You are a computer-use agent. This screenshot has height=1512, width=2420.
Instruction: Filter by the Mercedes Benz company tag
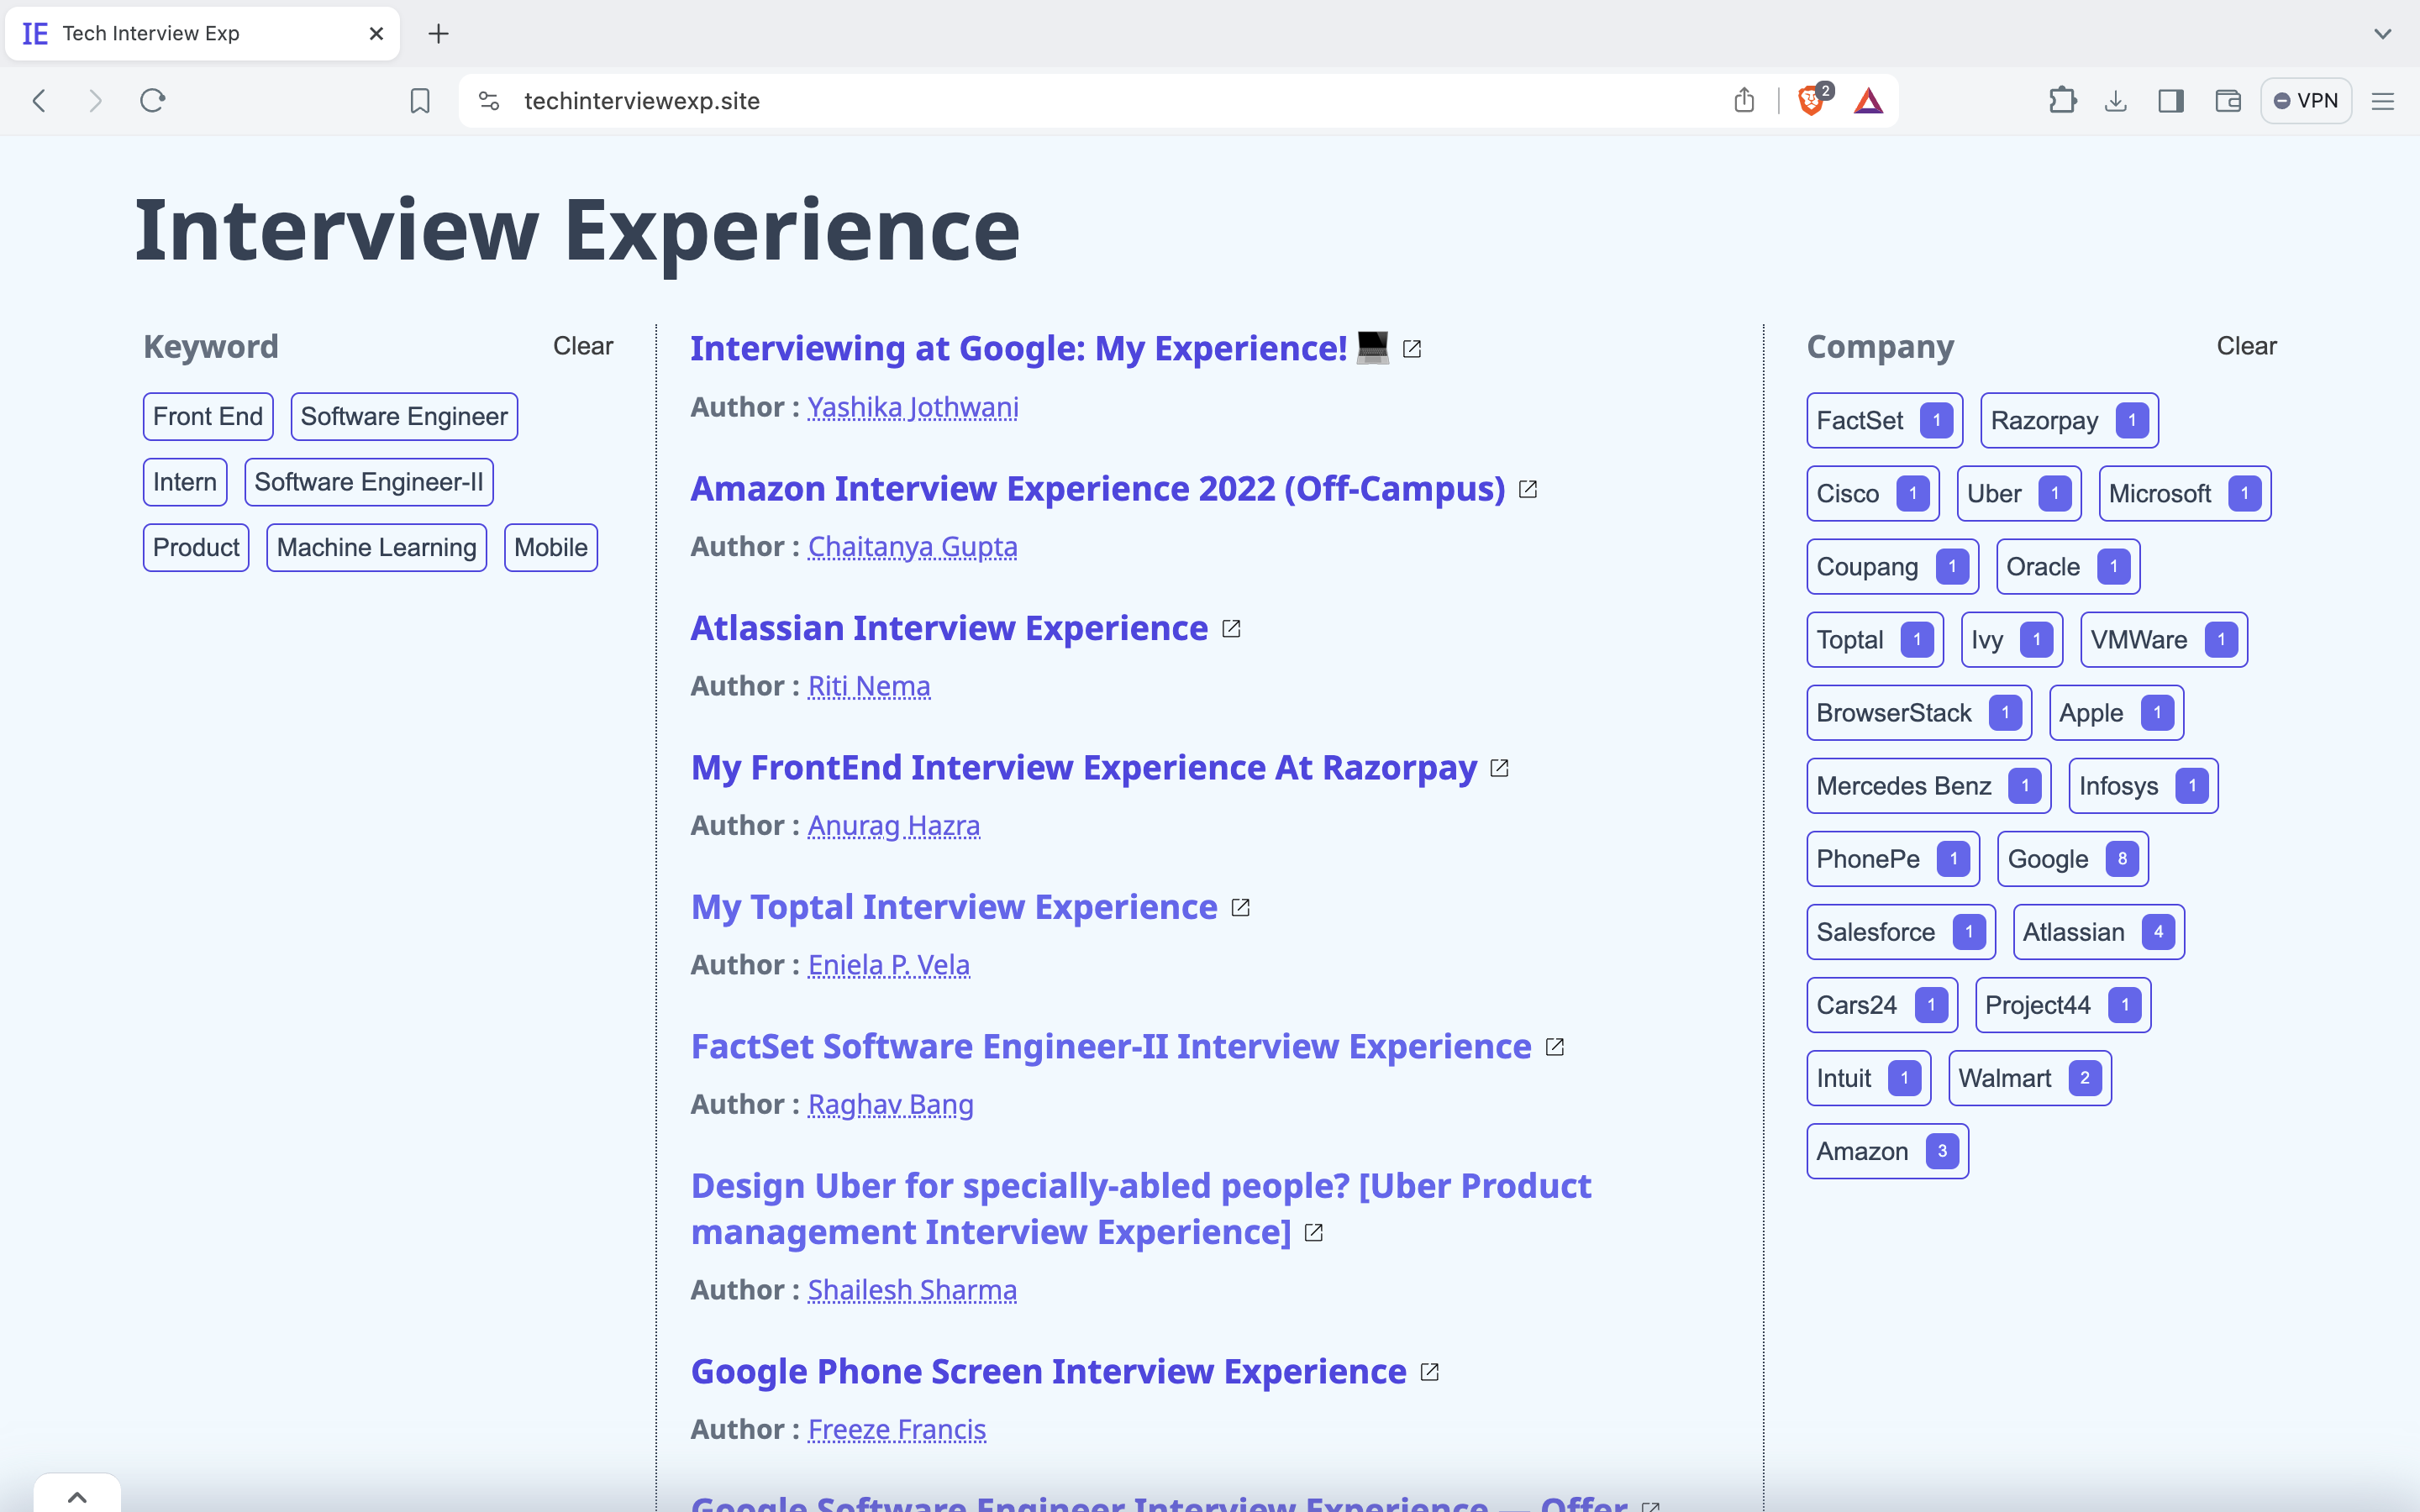click(x=1928, y=786)
